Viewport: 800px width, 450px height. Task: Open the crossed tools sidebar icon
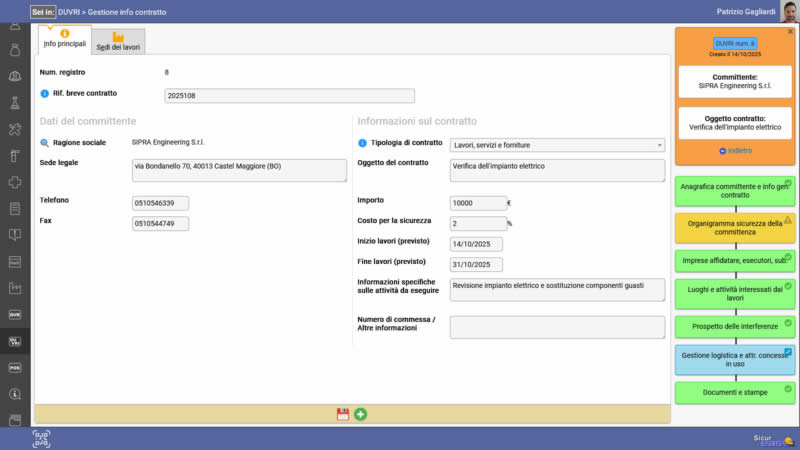pos(15,129)
